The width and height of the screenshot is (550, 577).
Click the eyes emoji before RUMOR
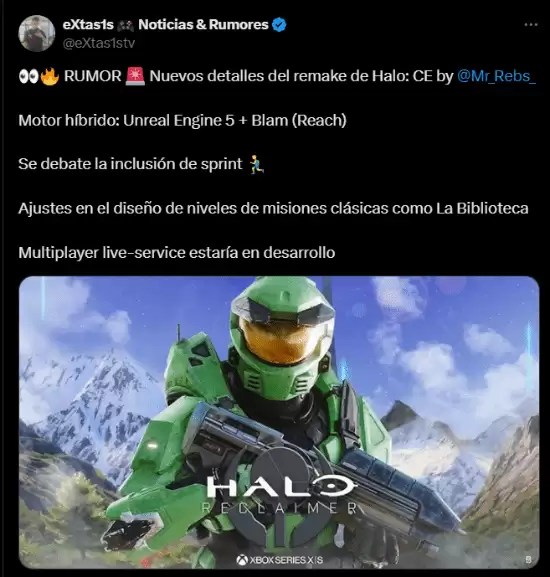28,76
